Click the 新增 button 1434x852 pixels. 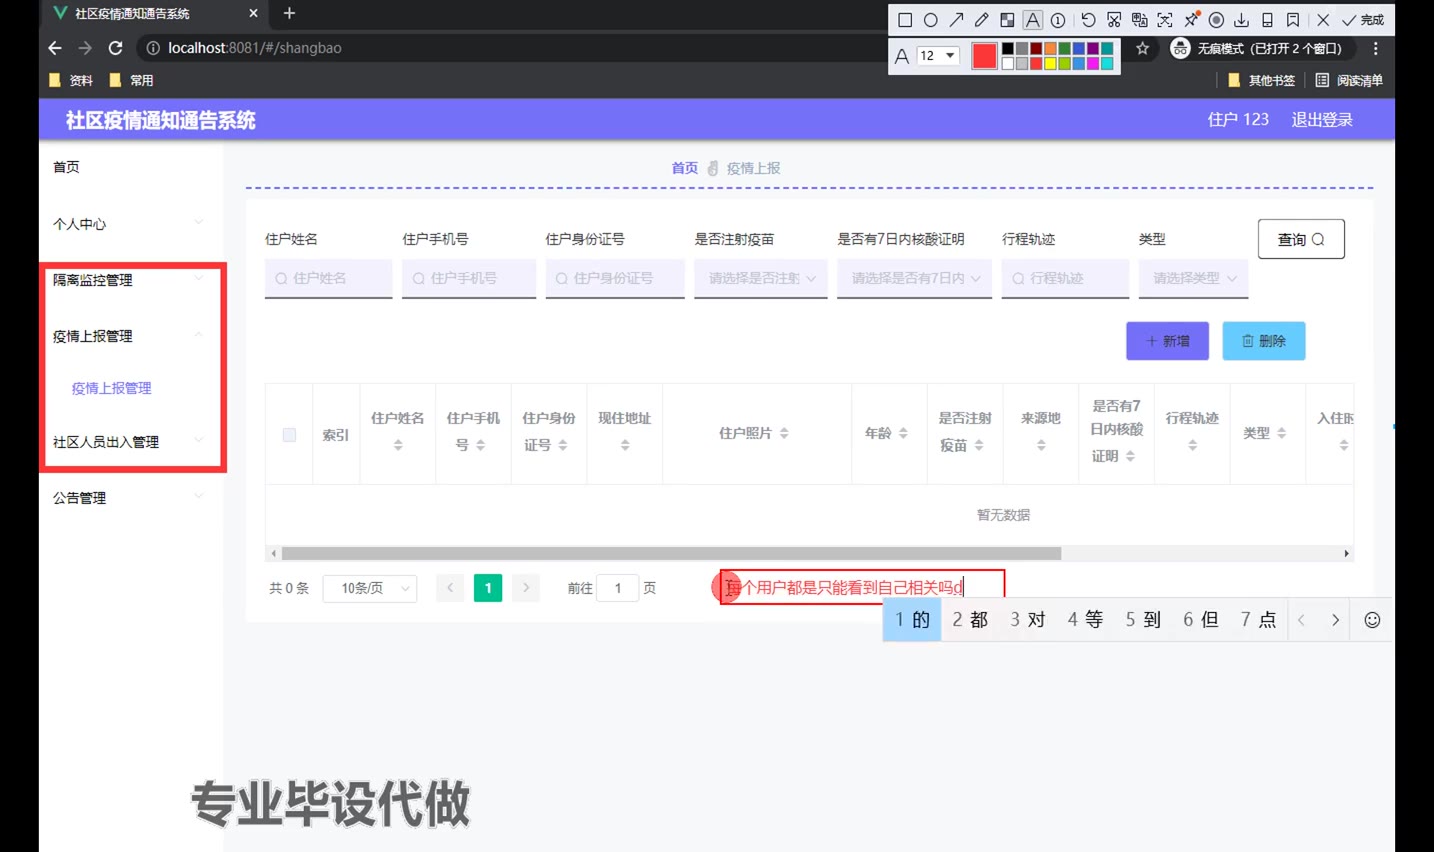1167,341
